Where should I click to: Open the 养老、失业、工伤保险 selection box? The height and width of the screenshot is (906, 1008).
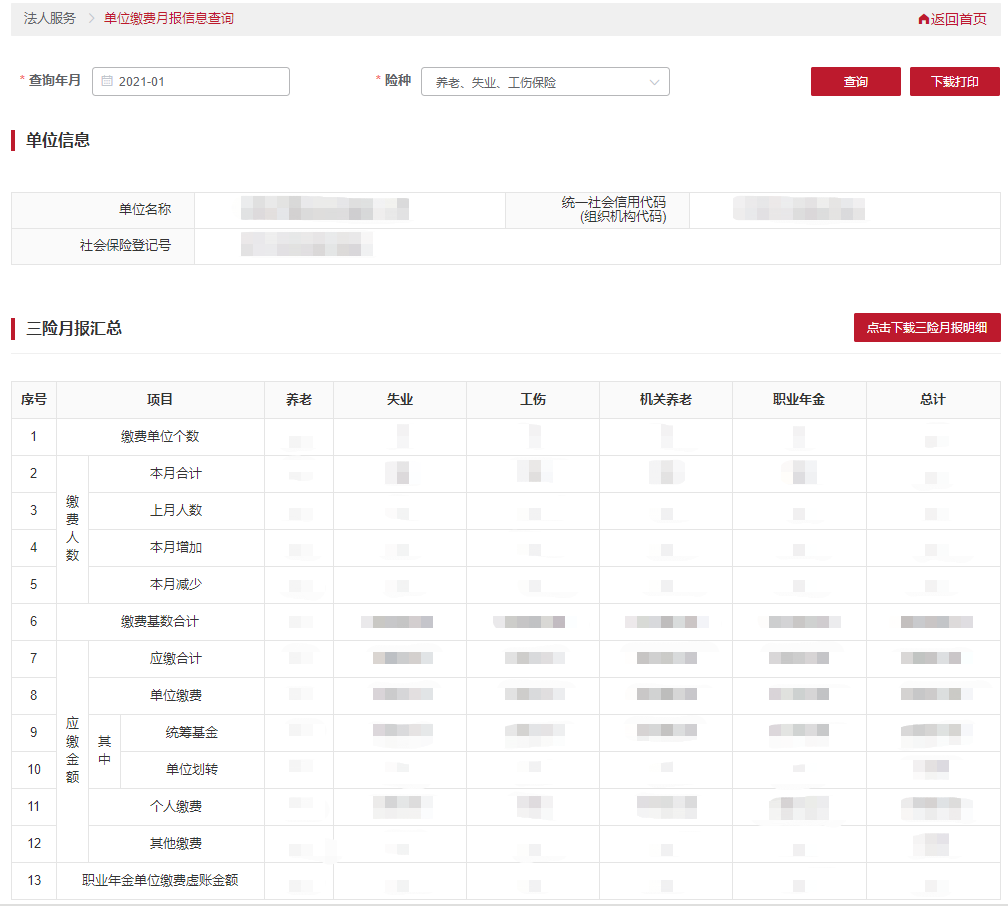[x=535, y=82]
